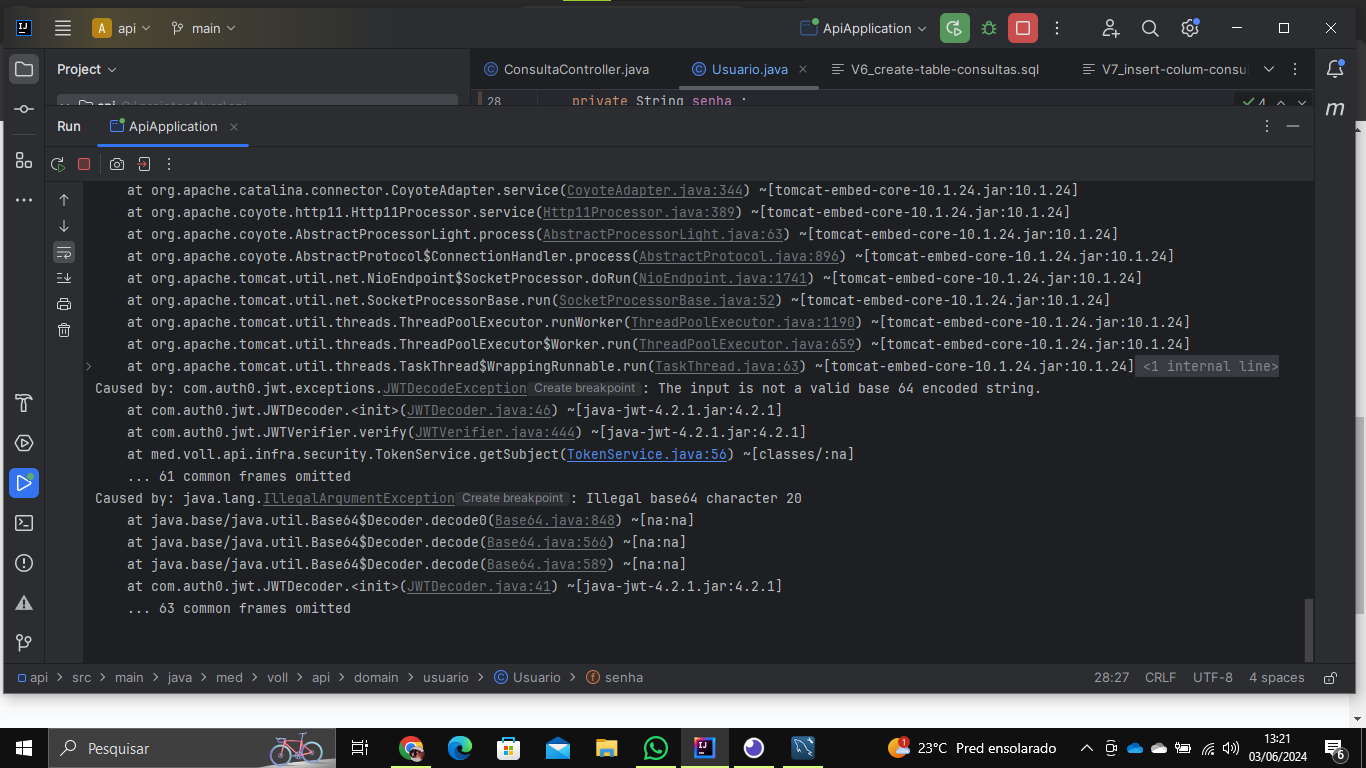Show hidden editor tabs dropdown

1269,69
